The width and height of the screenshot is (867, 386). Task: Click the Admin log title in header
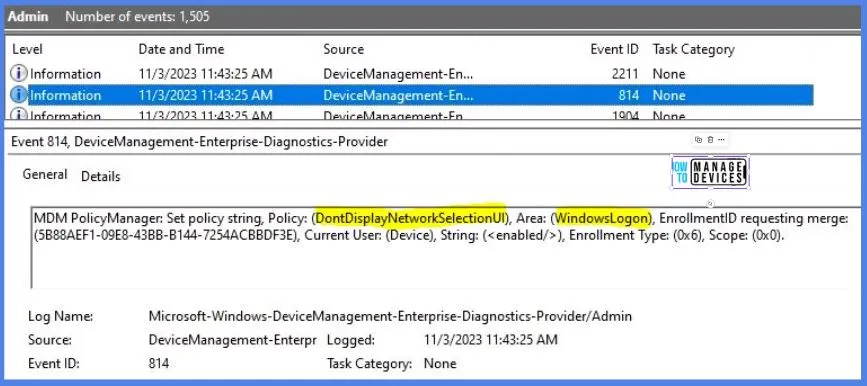(28, 16)
